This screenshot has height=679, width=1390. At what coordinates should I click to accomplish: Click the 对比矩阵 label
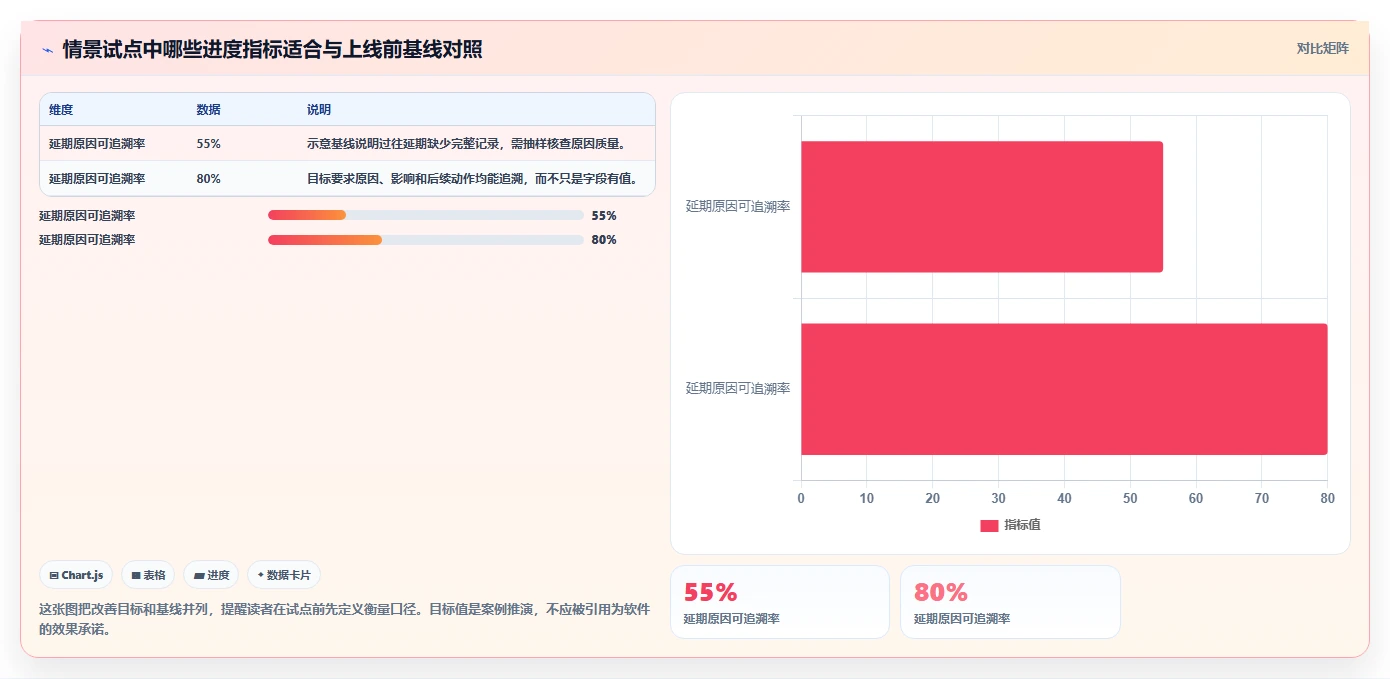tap(1322, 48)
